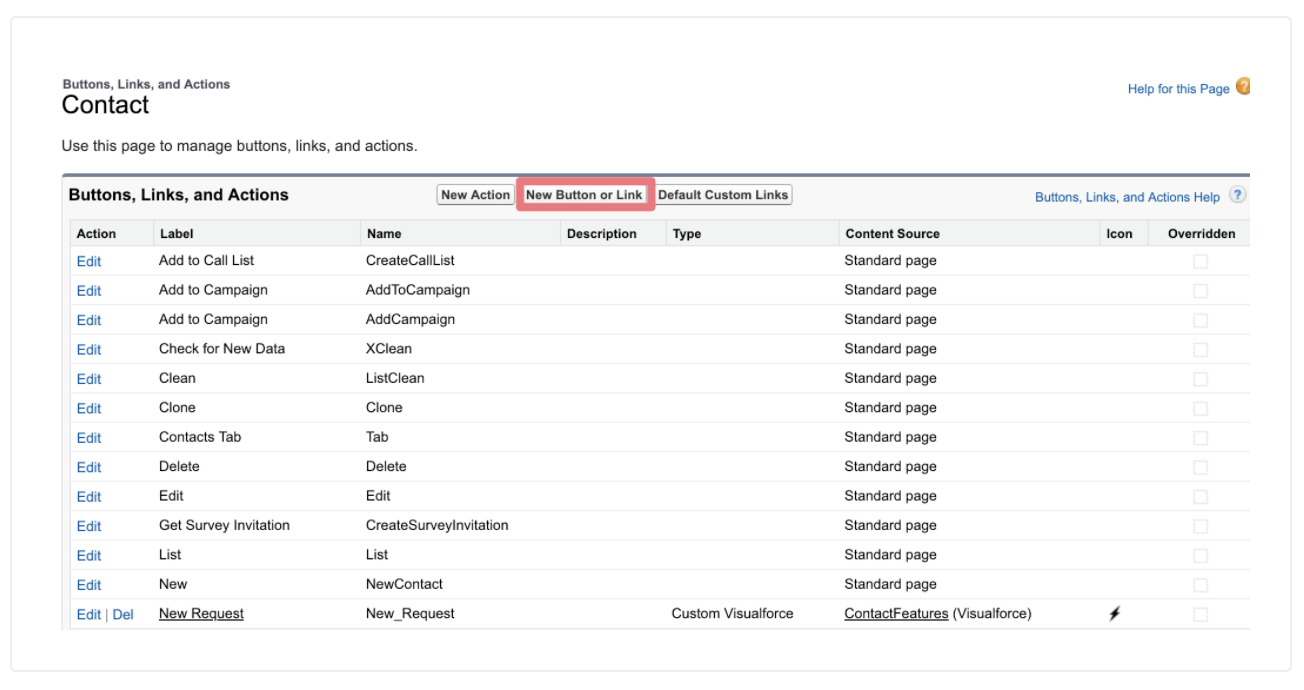Toggle Overridden checkbox for Check for New Data
The height and width of the screenshot is (690, 1304).
click(x=1200, y=350)
